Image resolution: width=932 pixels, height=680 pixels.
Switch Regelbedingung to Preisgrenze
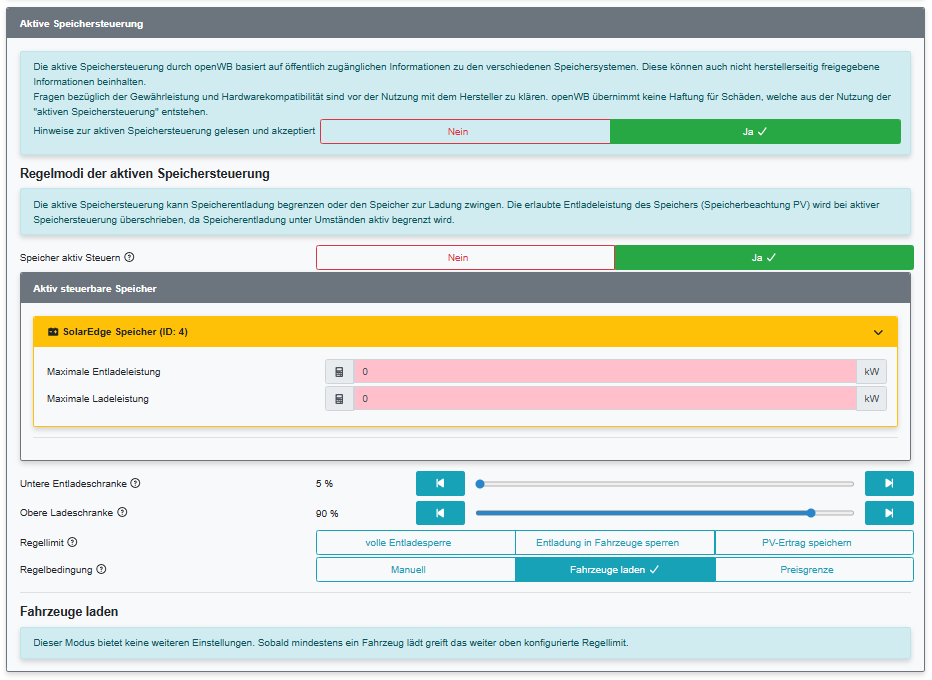tap(814, 570)
